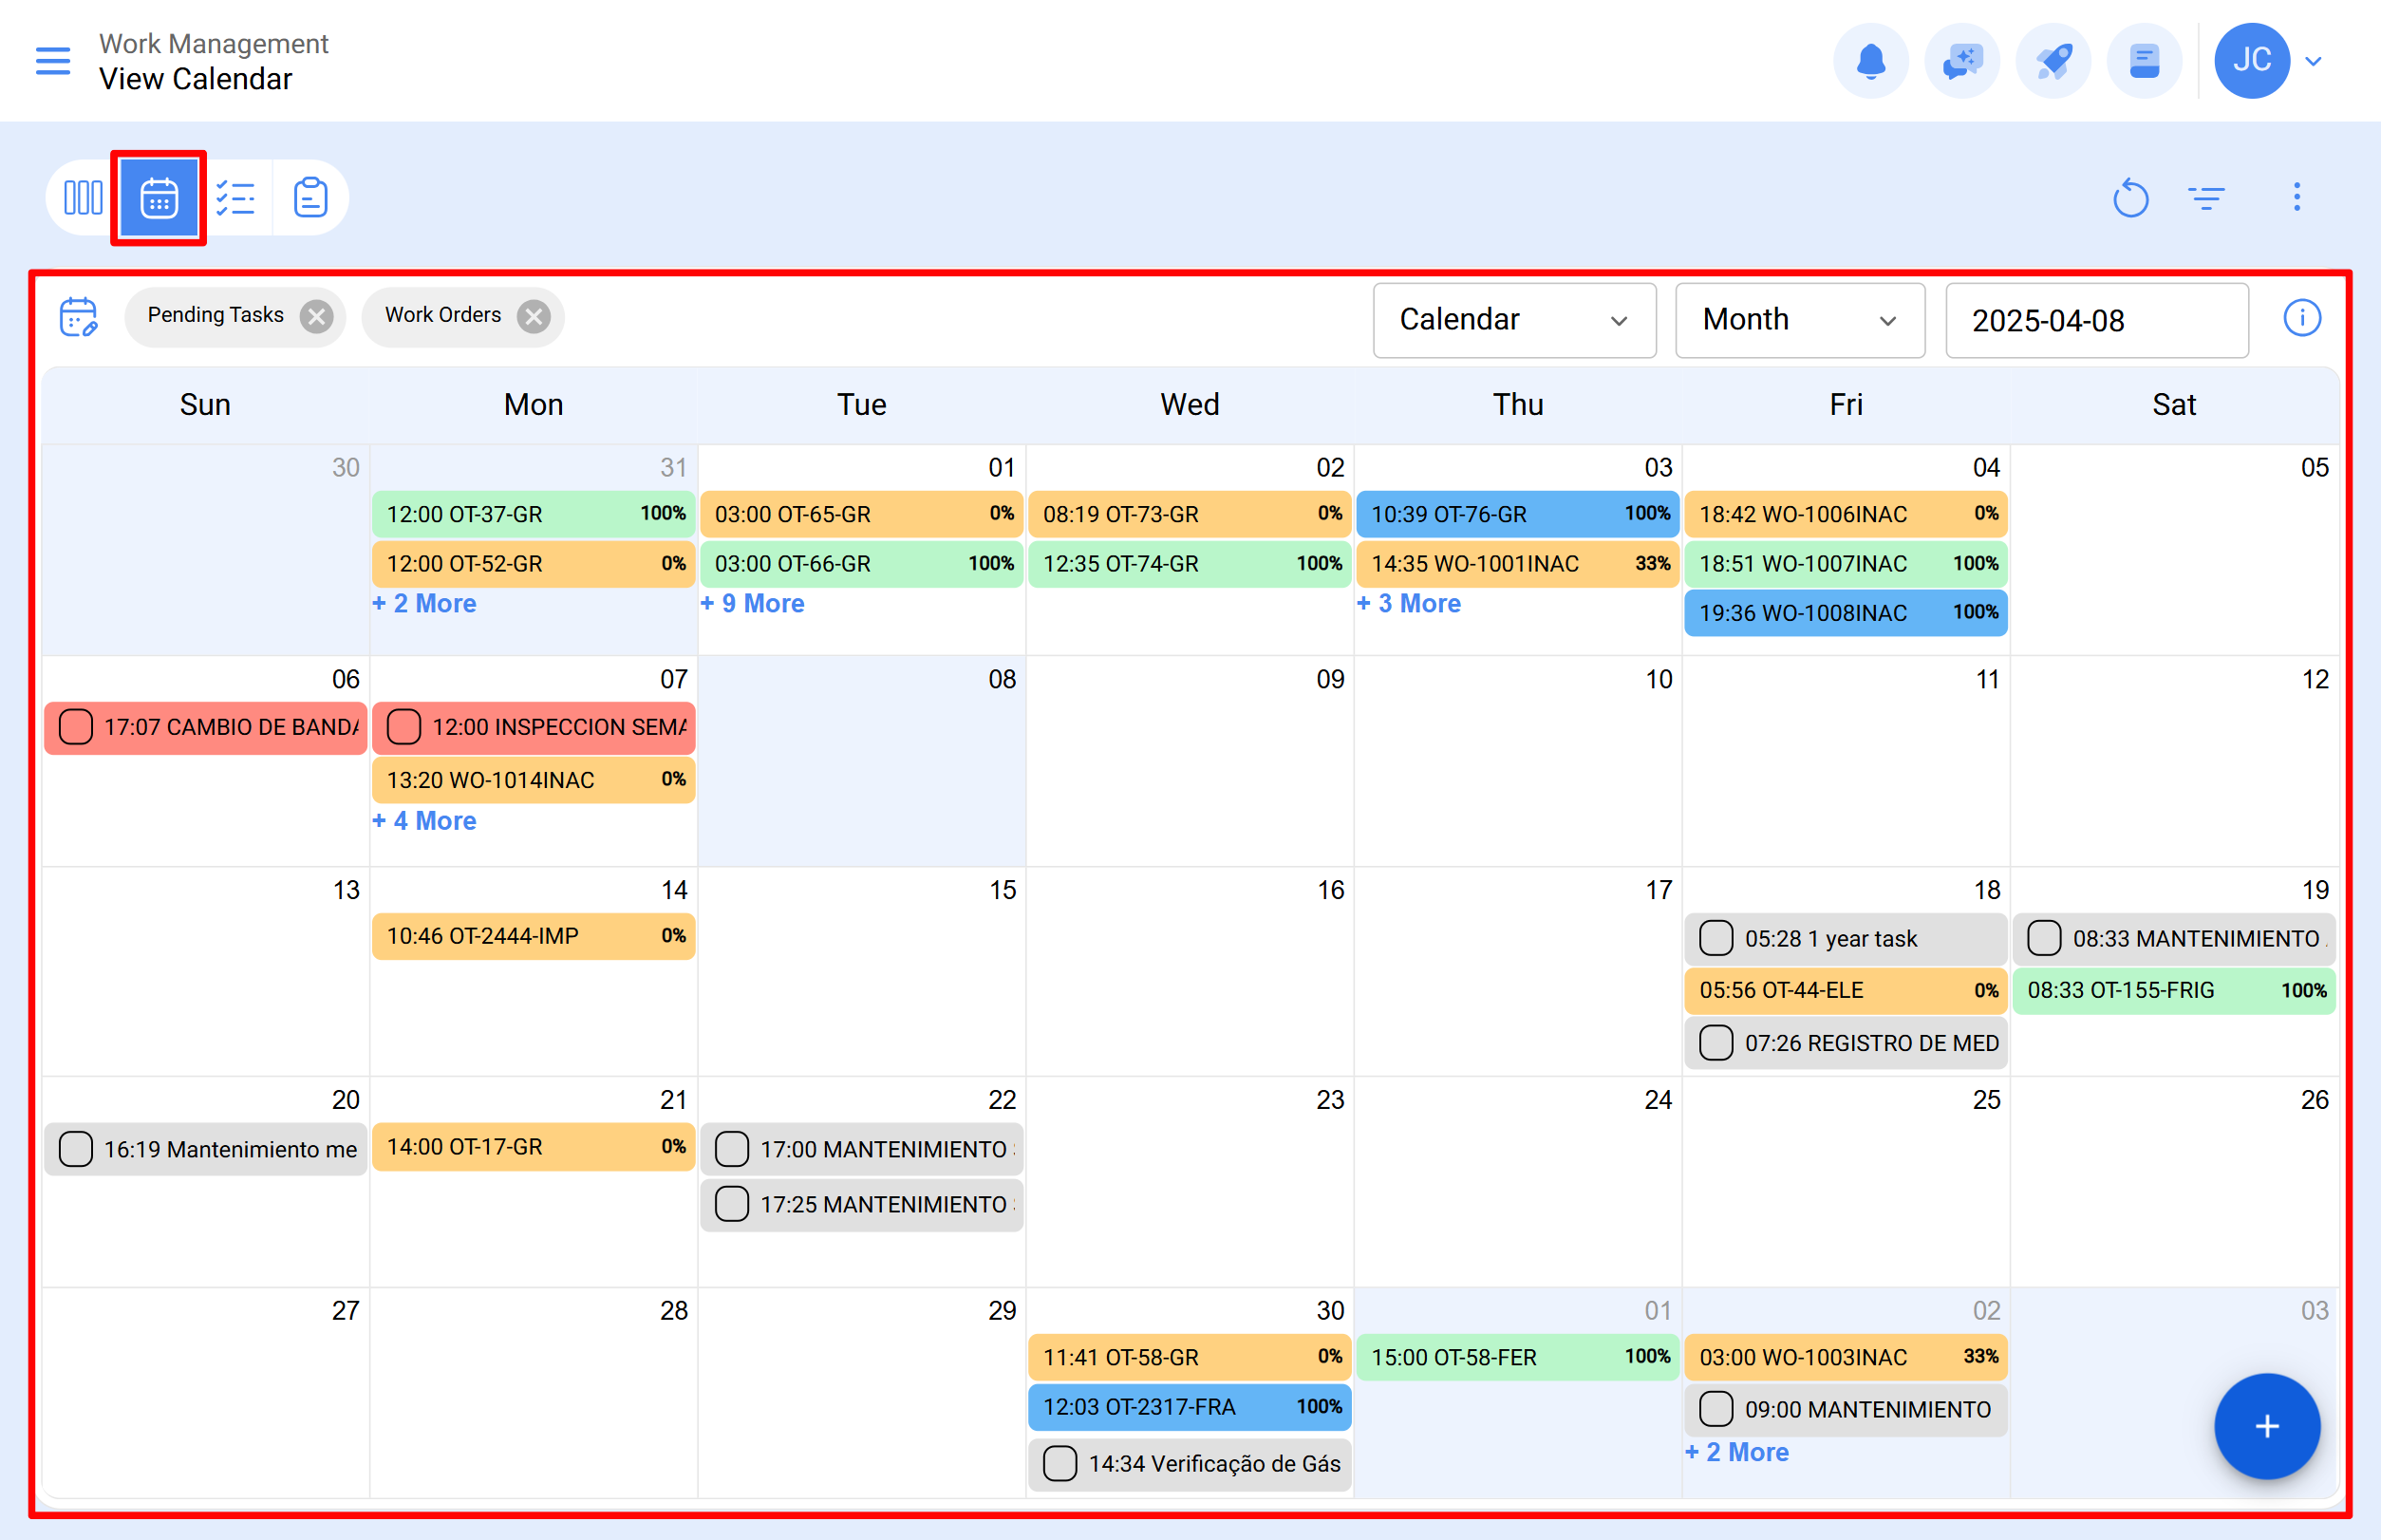Open the hamburger navigation menu
This screenshot has height=1540, width=2381.
(53, 61)
